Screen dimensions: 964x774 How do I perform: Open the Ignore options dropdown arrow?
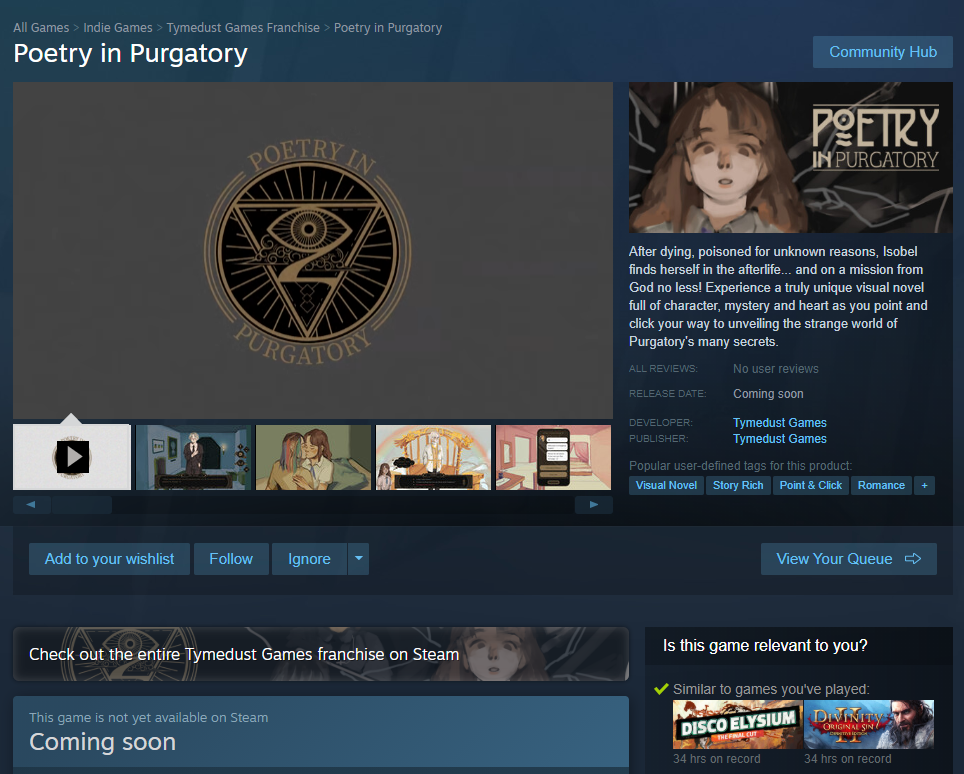tap(358, 559)
